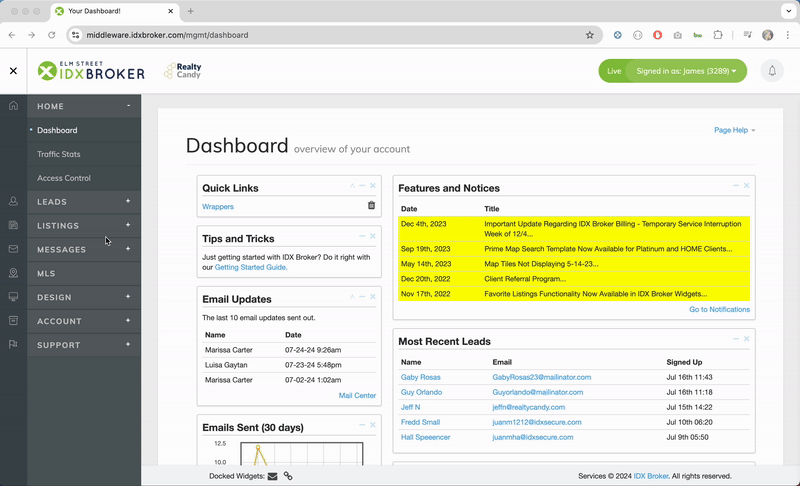
Task: Expand the SUPPORT menu section
Action: point(128,344)
